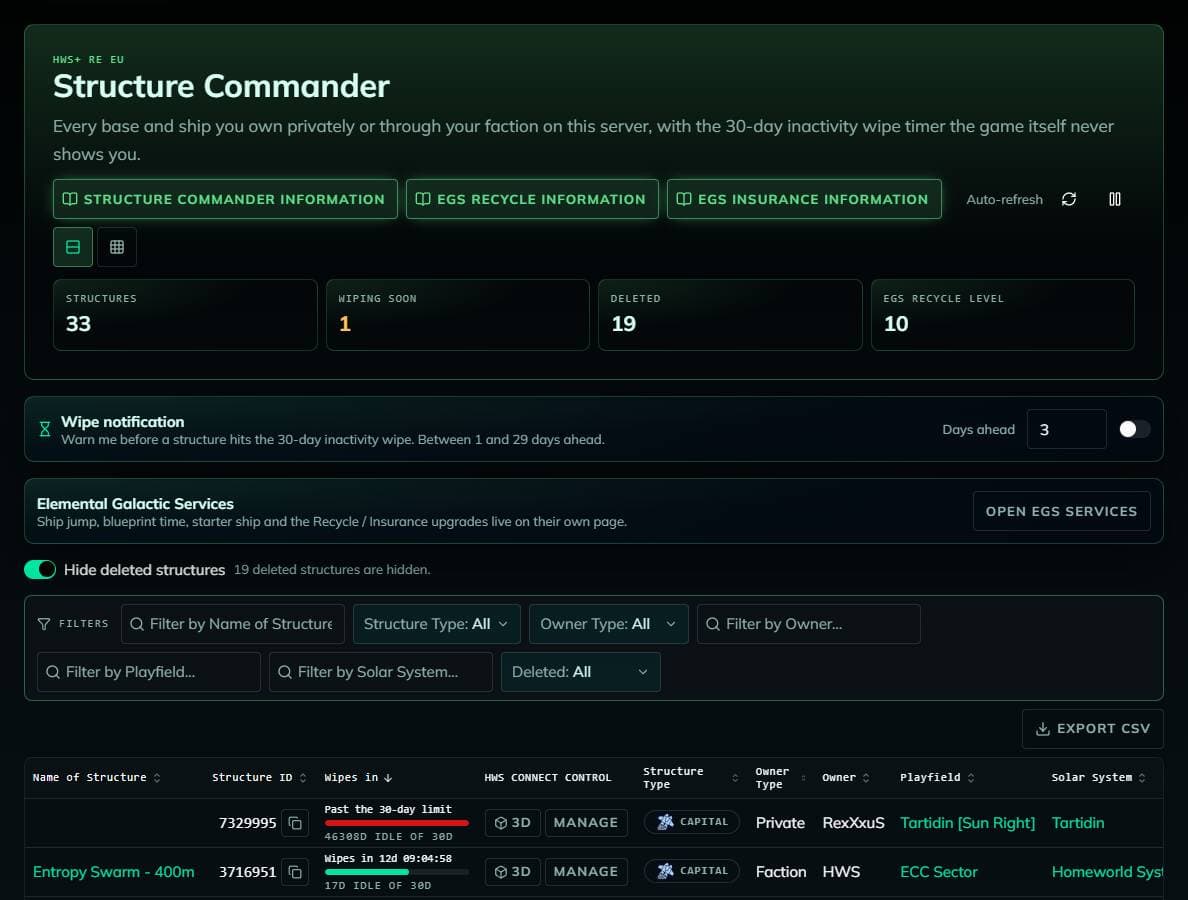
Task: Click the HWS+ RE EU server label
Action: [88, 59]
